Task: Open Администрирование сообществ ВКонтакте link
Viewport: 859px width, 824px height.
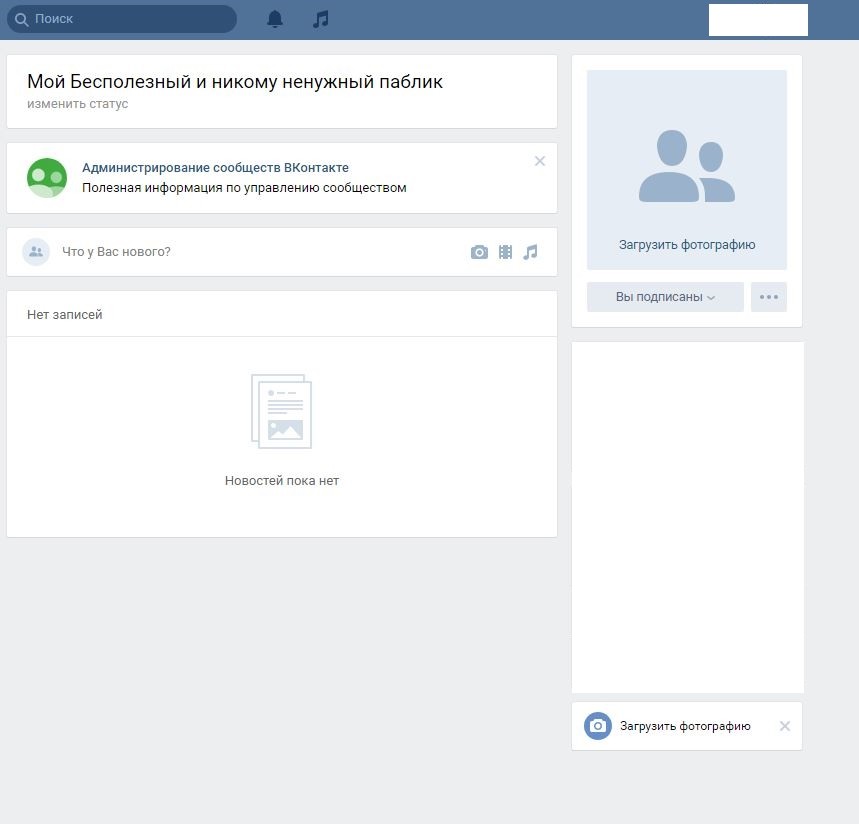Action: click(x=215, y=167)
